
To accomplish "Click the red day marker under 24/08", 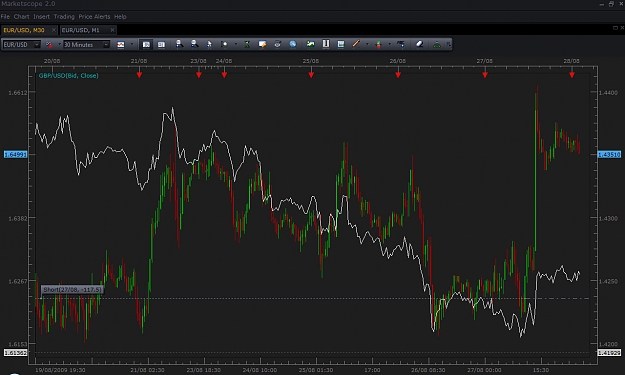I will point(224,75).
